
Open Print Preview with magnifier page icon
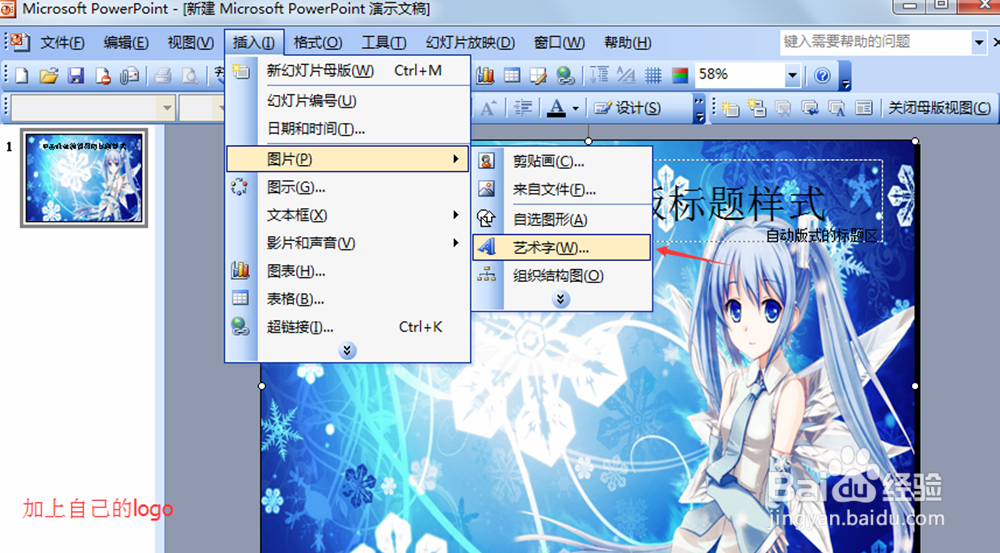pyautogui.click(x=189, y=76)
